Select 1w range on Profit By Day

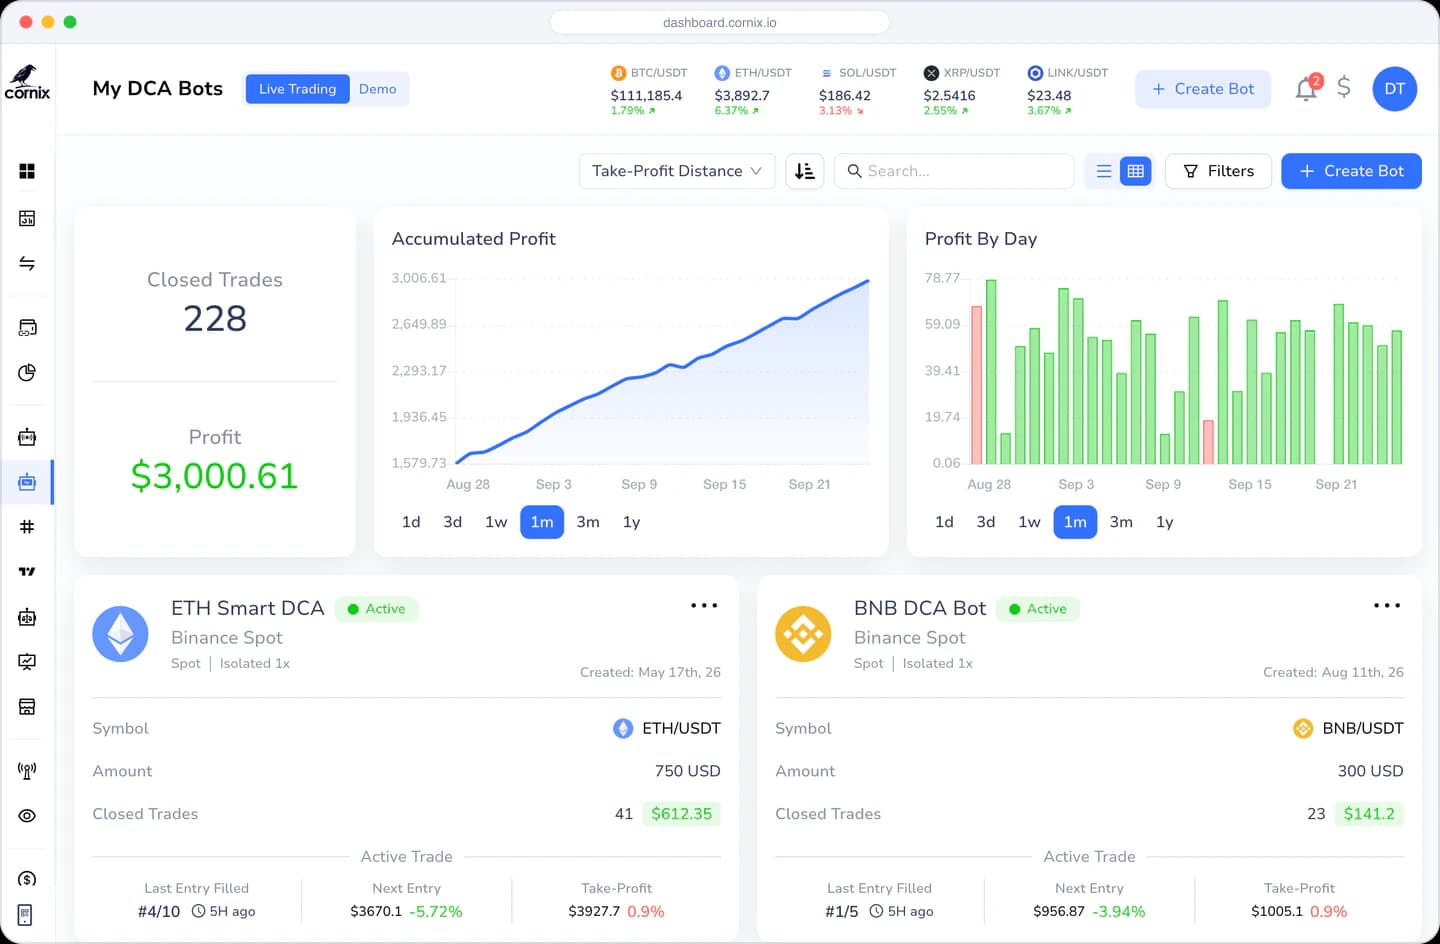coord(1029,522)
